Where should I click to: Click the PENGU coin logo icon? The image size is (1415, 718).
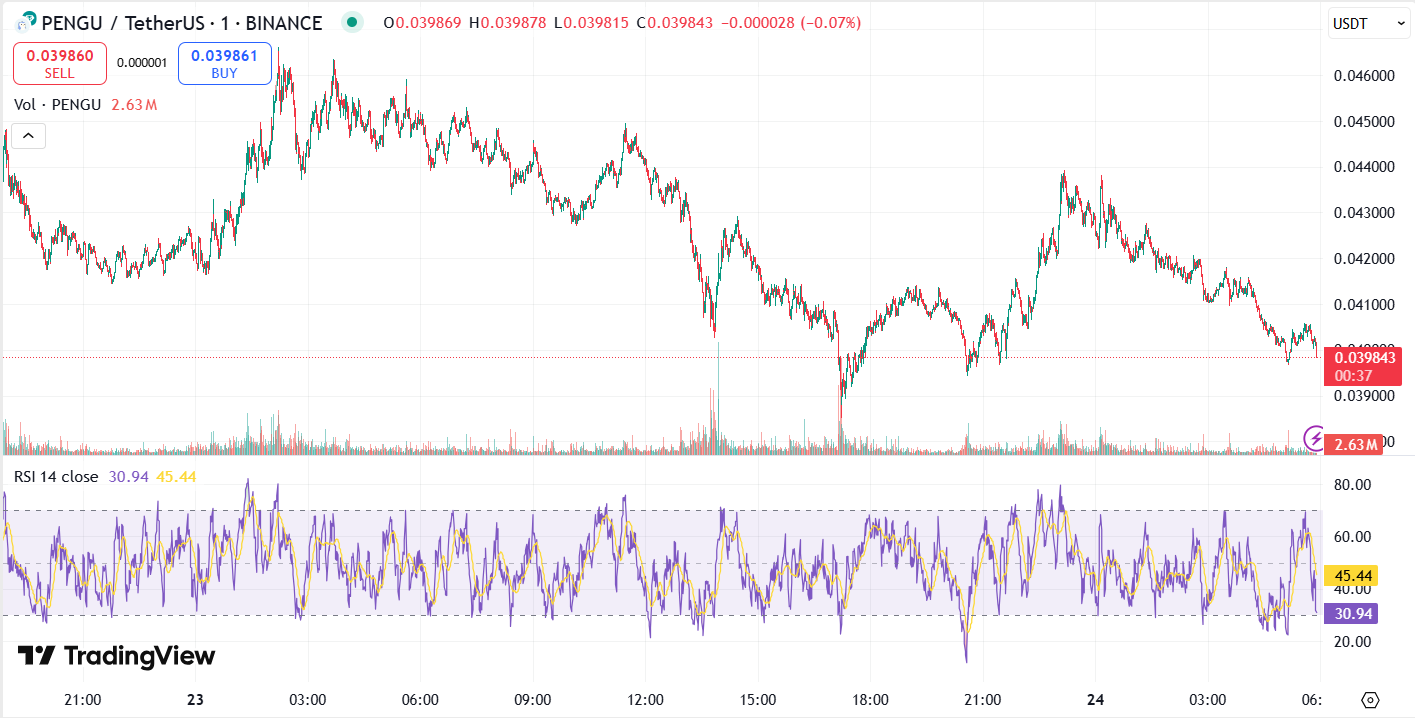(27, 22)
